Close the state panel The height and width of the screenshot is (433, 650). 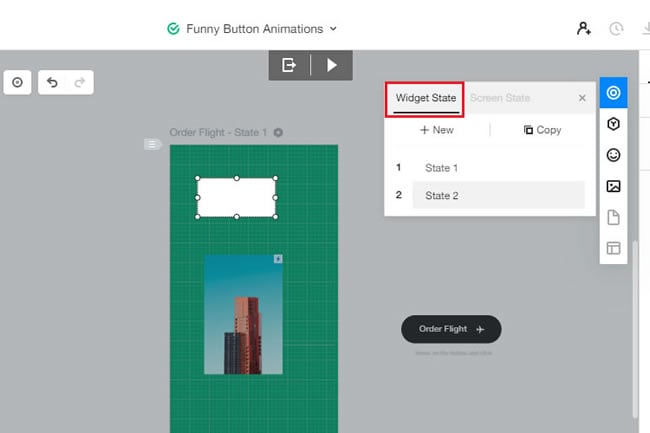coord(582,98)
